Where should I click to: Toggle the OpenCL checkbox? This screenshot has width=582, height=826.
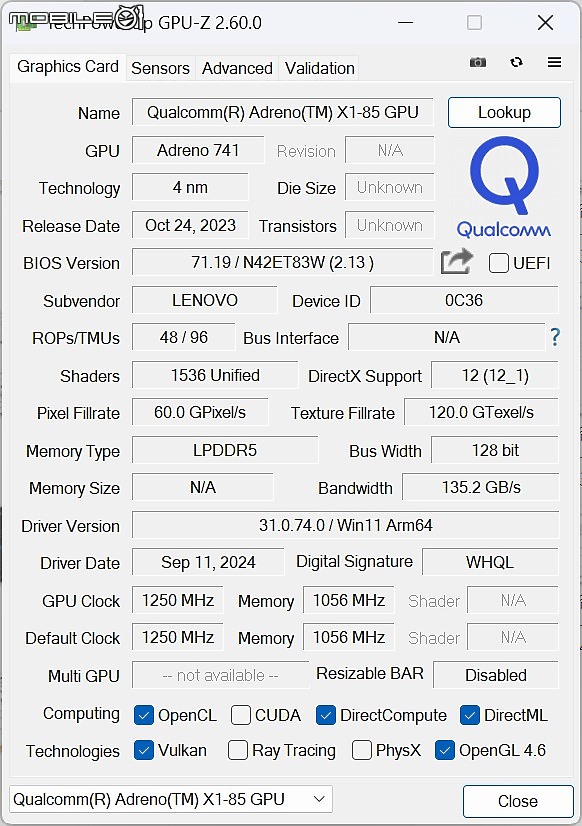point(144,715)
